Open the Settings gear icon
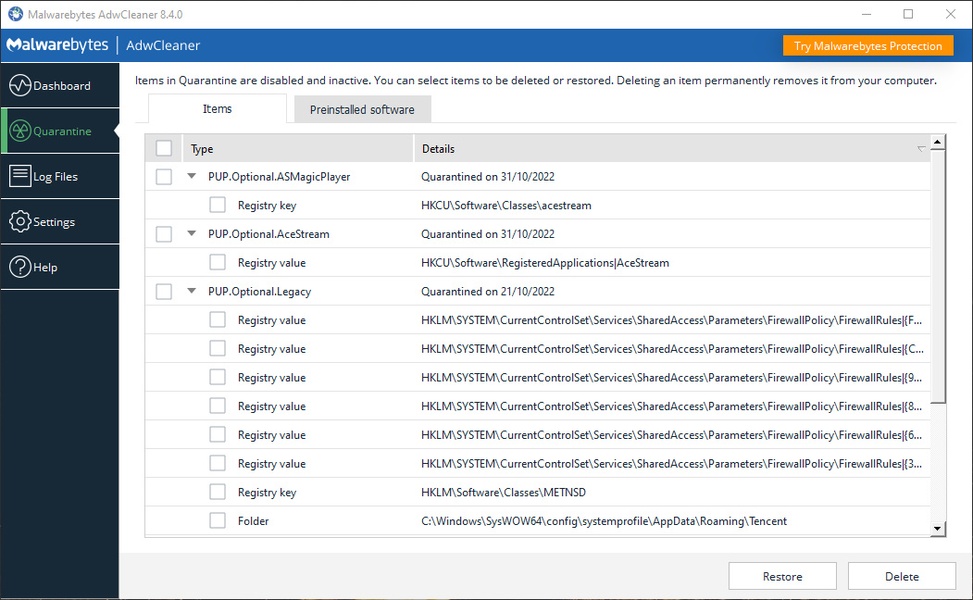The image size is (973, 600). tap(20, 222)
